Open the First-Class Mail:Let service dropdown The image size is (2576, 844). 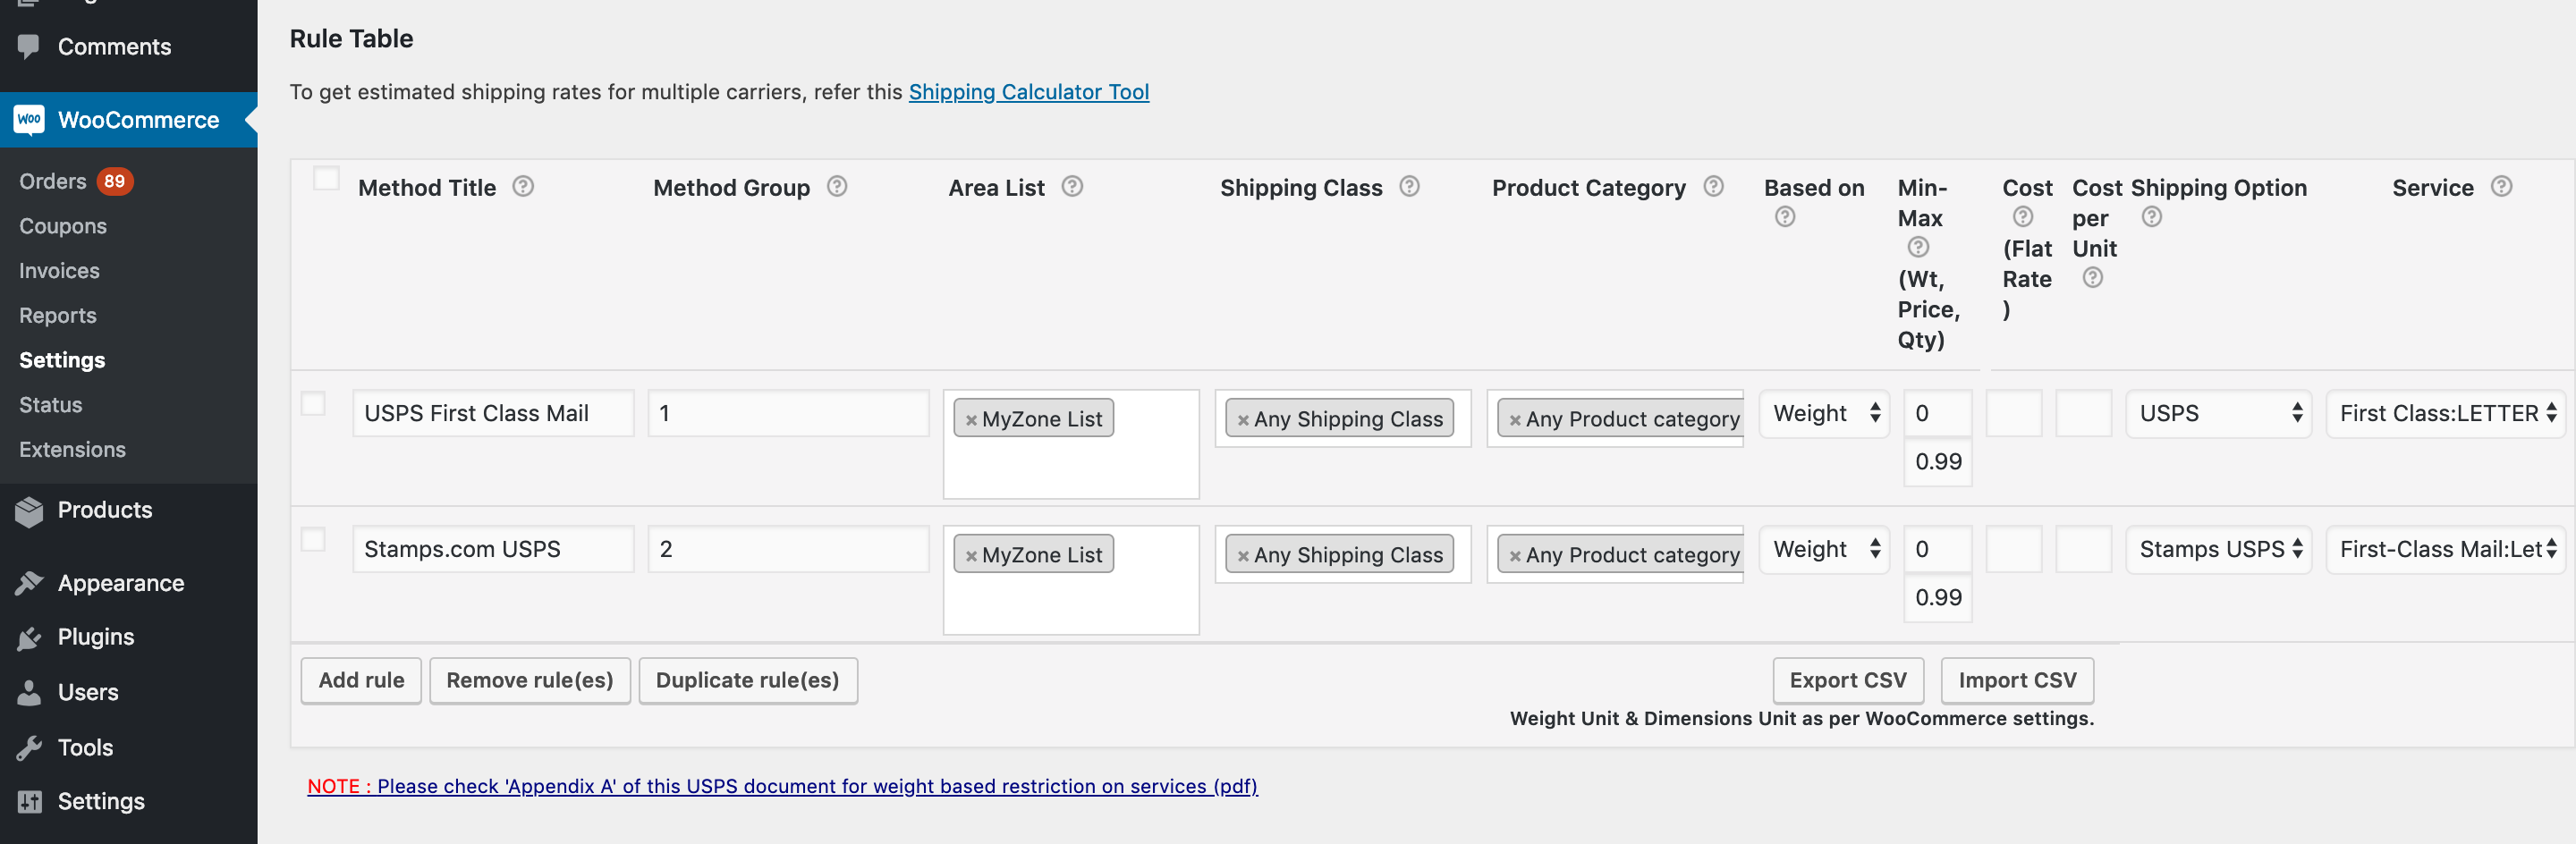(x=2445, y=550)
